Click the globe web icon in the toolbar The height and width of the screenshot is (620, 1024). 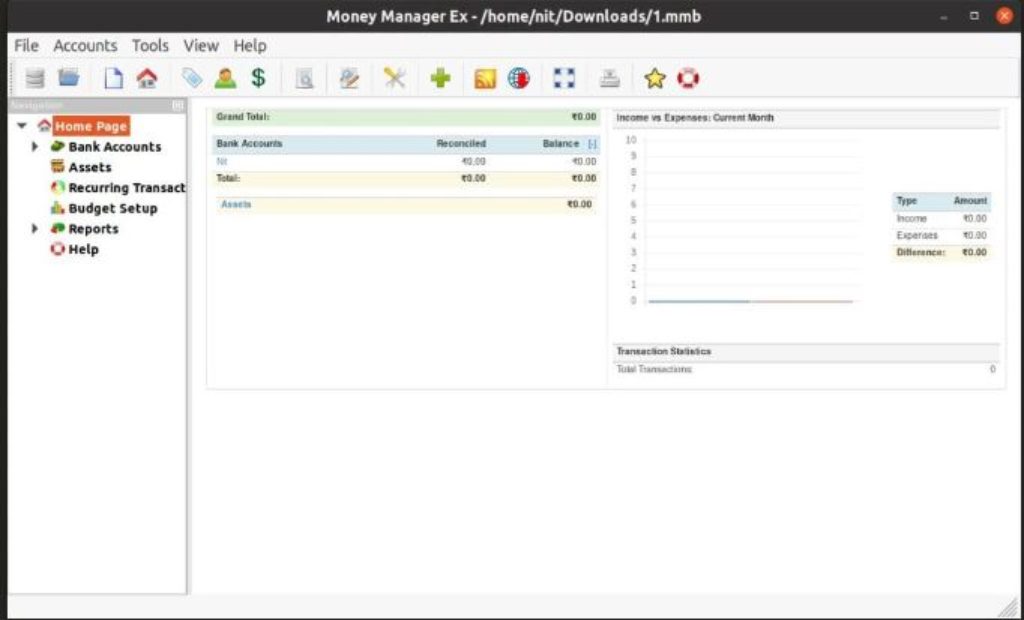(519, 78)
